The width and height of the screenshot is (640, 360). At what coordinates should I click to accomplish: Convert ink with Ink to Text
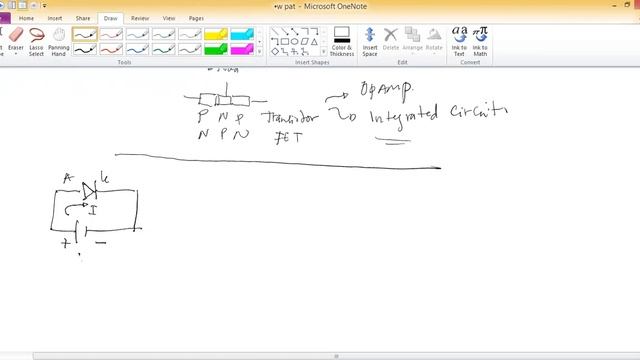tap(459, 42)
